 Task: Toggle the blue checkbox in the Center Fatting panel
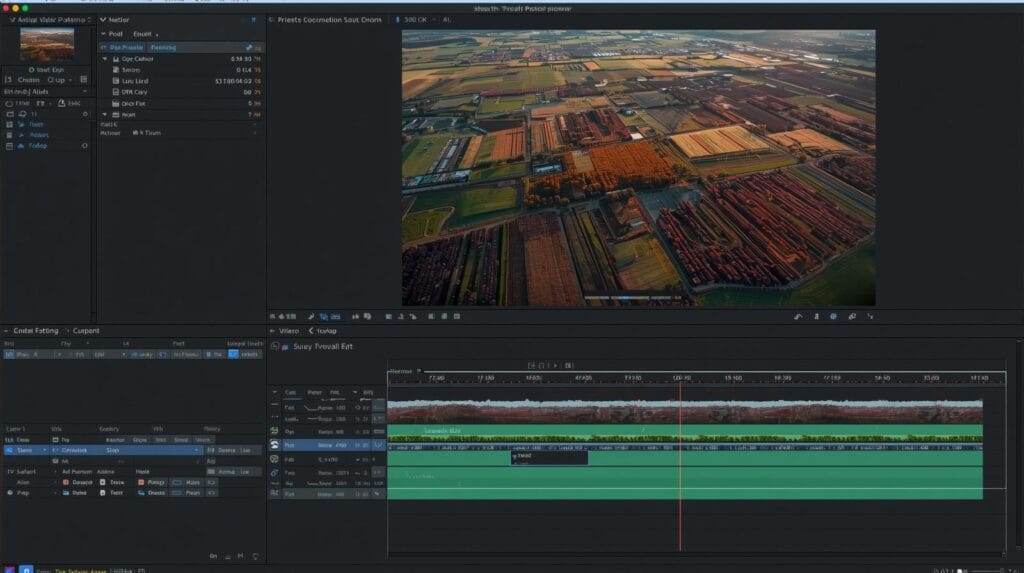point(233,354)
